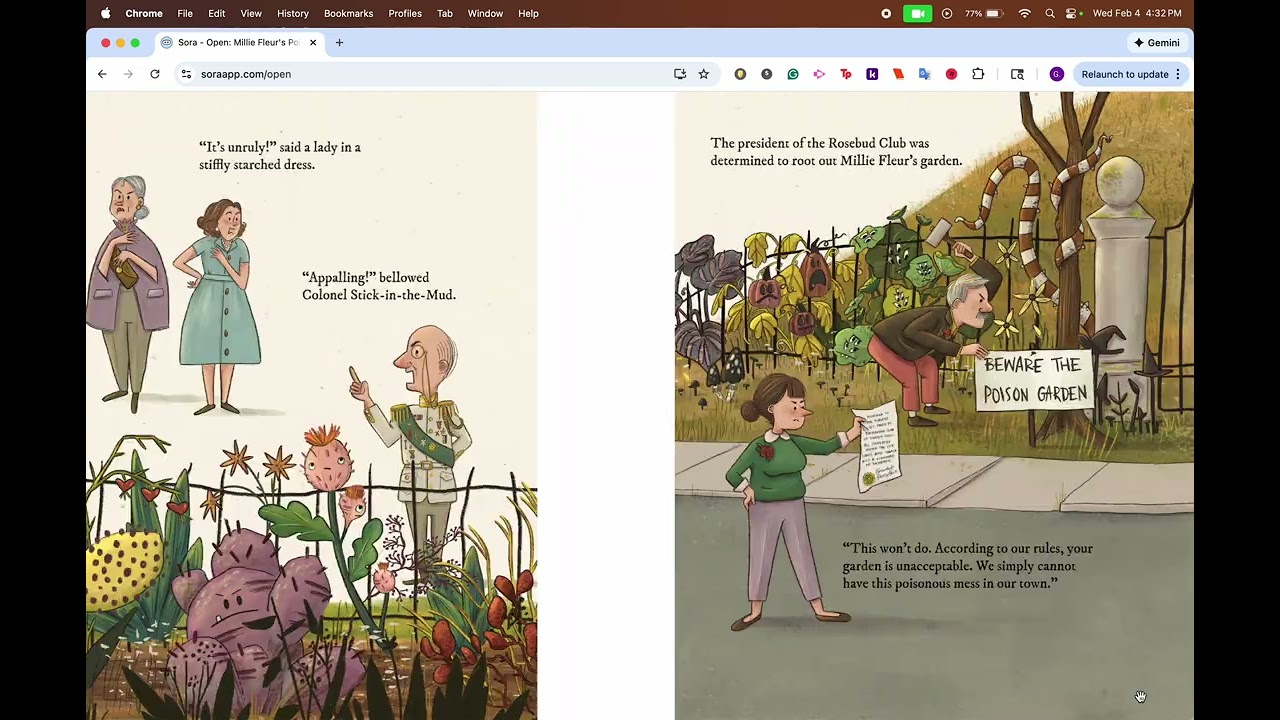Screen dimensions: 1280x720
Task: Open the History menu
Action: [x=293, y=14]
